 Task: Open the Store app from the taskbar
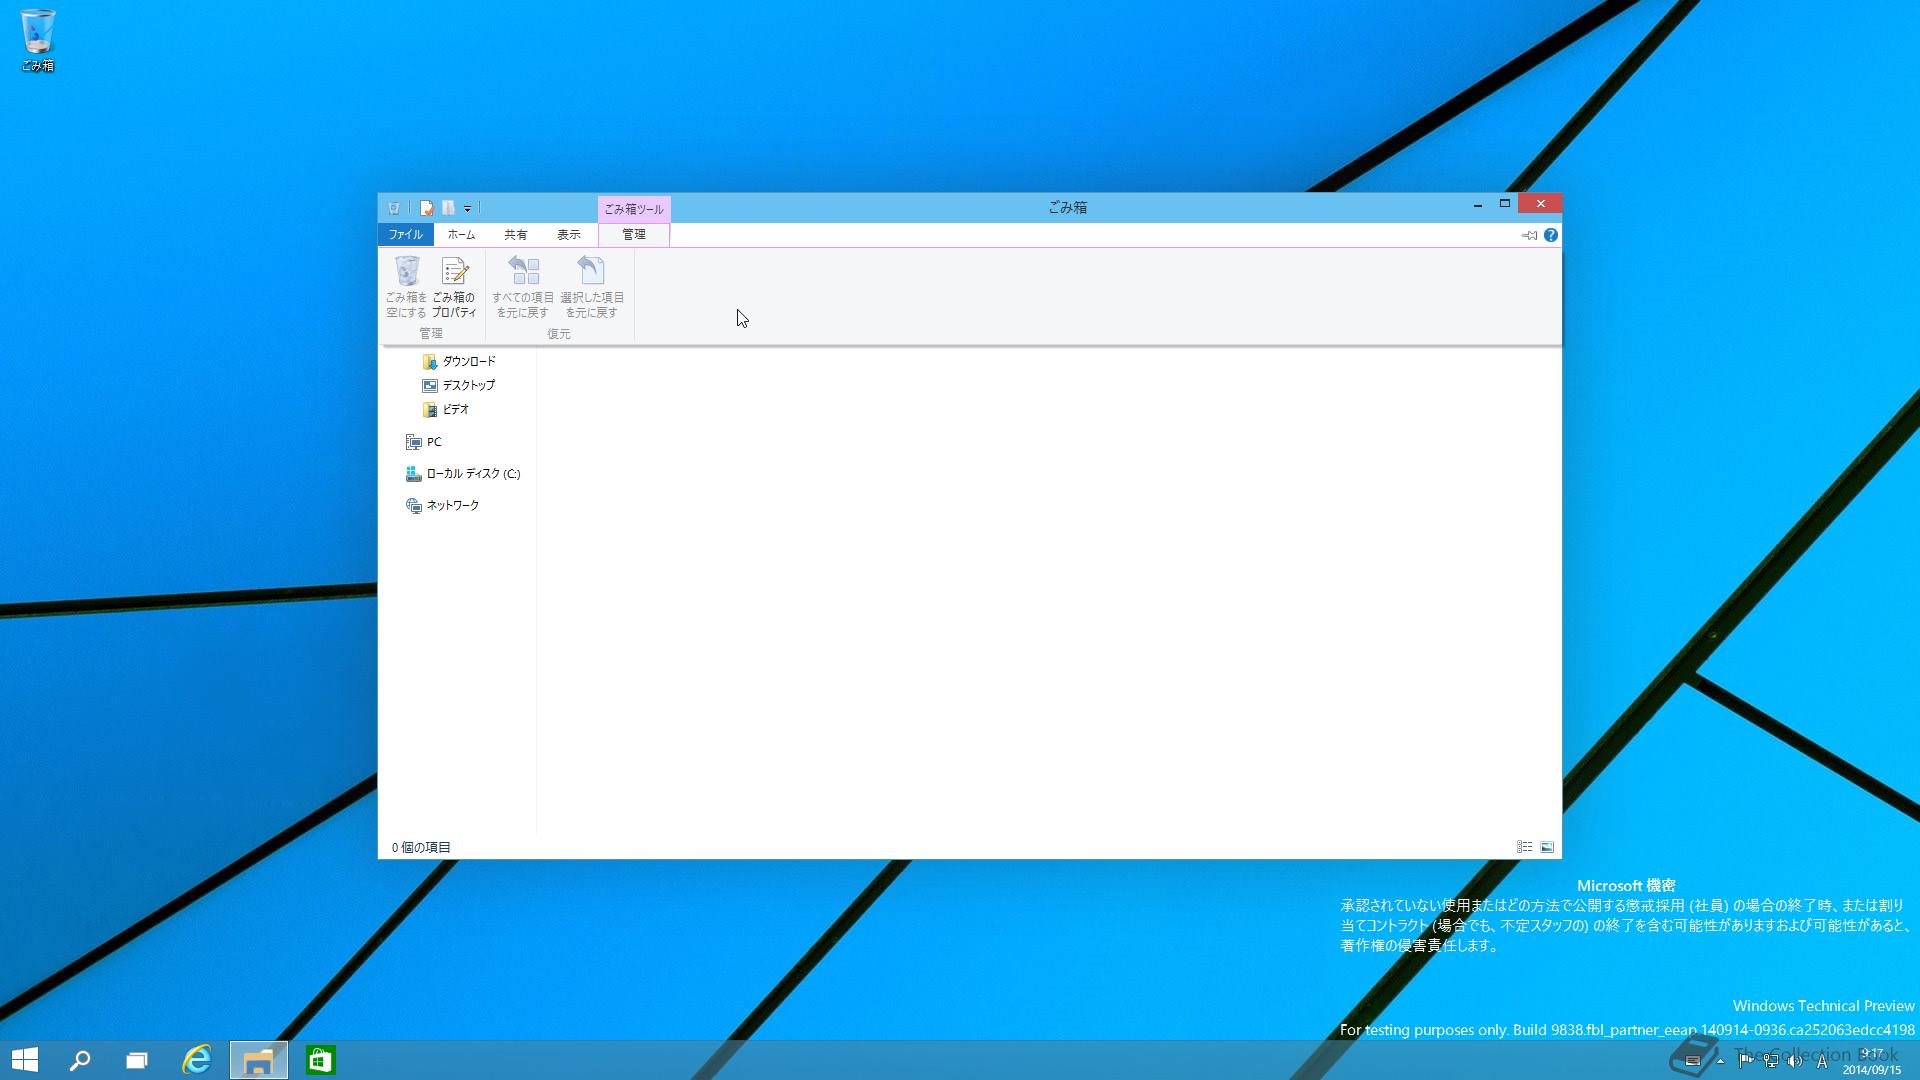[x=320, y=1060]
